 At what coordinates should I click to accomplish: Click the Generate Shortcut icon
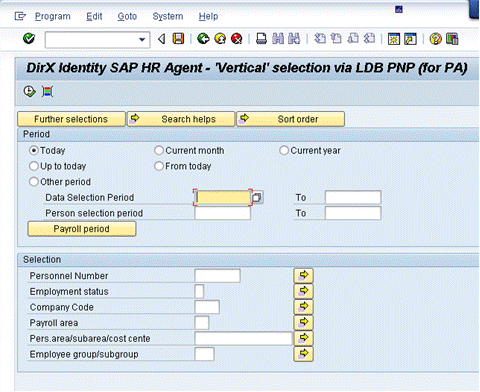(410, 39)
